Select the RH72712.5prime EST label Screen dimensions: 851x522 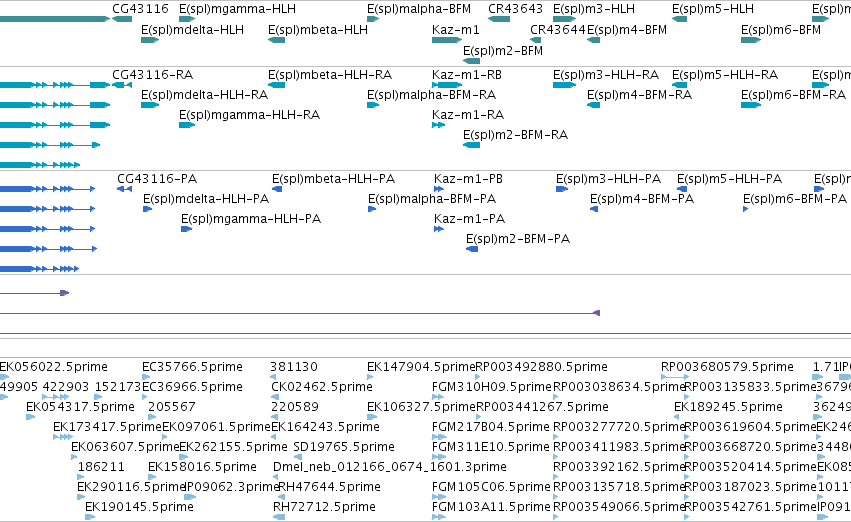click(324, 507)
